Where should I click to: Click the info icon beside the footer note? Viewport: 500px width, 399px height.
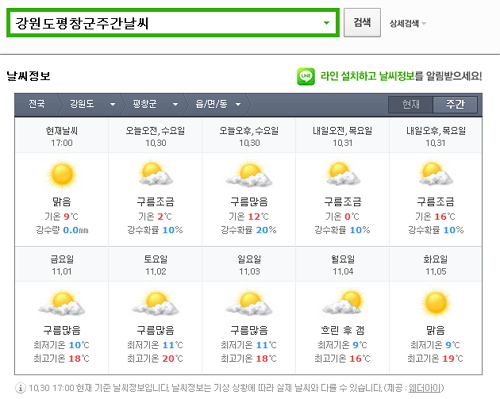[20, 388]
